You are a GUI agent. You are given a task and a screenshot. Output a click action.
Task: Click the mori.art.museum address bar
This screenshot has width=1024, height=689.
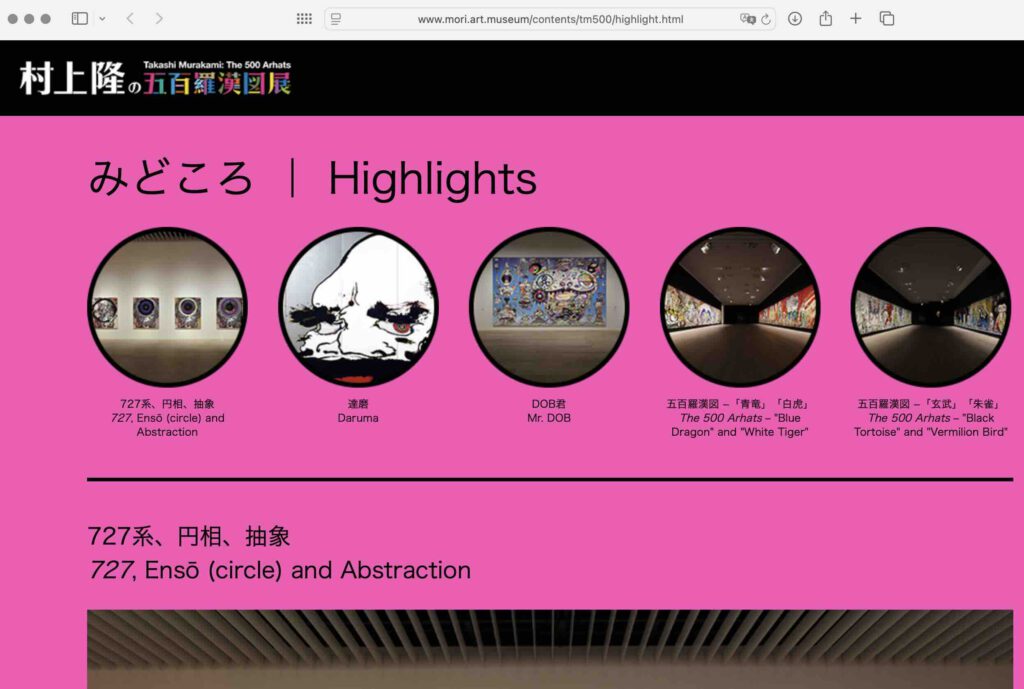550,19
